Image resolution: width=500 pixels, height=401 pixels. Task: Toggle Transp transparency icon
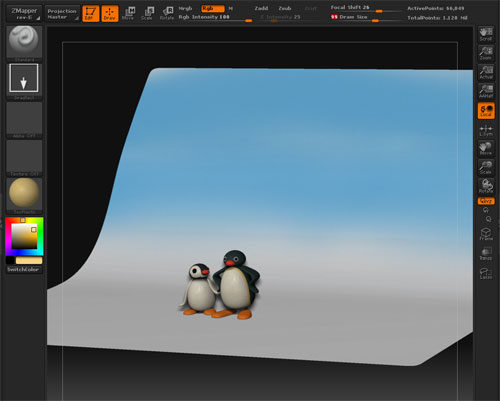pyautogui.click(x=486, y=253)
